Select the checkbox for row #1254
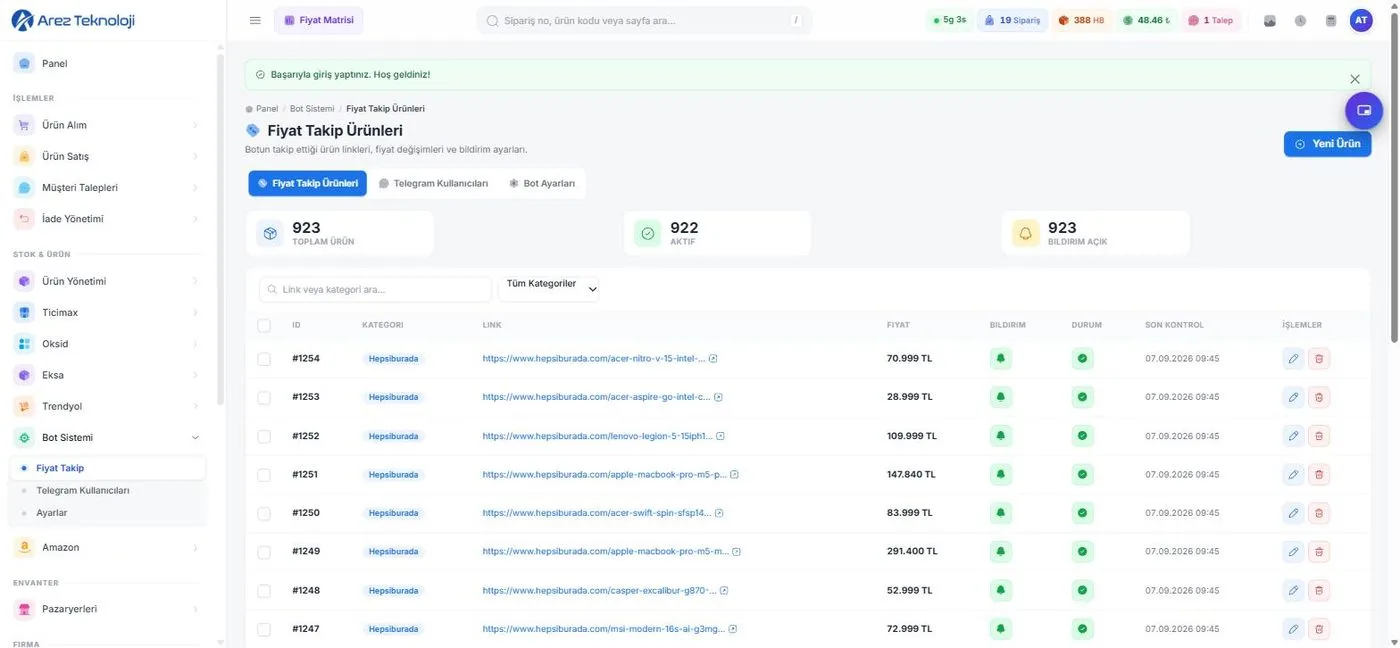Image resolution: width=1400 pixels, height=648 pixels. (x=264, y=358)
